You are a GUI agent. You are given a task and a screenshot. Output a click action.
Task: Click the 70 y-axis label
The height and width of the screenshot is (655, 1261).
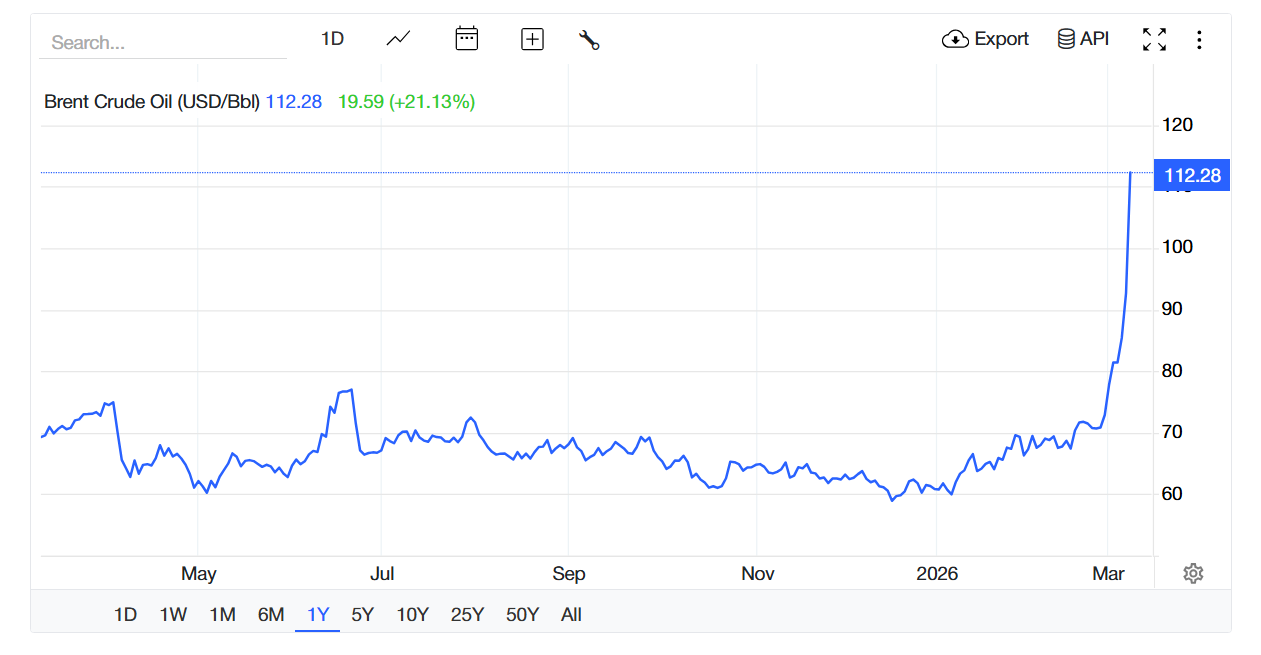pyautogui.click(x=1172, y=432)
